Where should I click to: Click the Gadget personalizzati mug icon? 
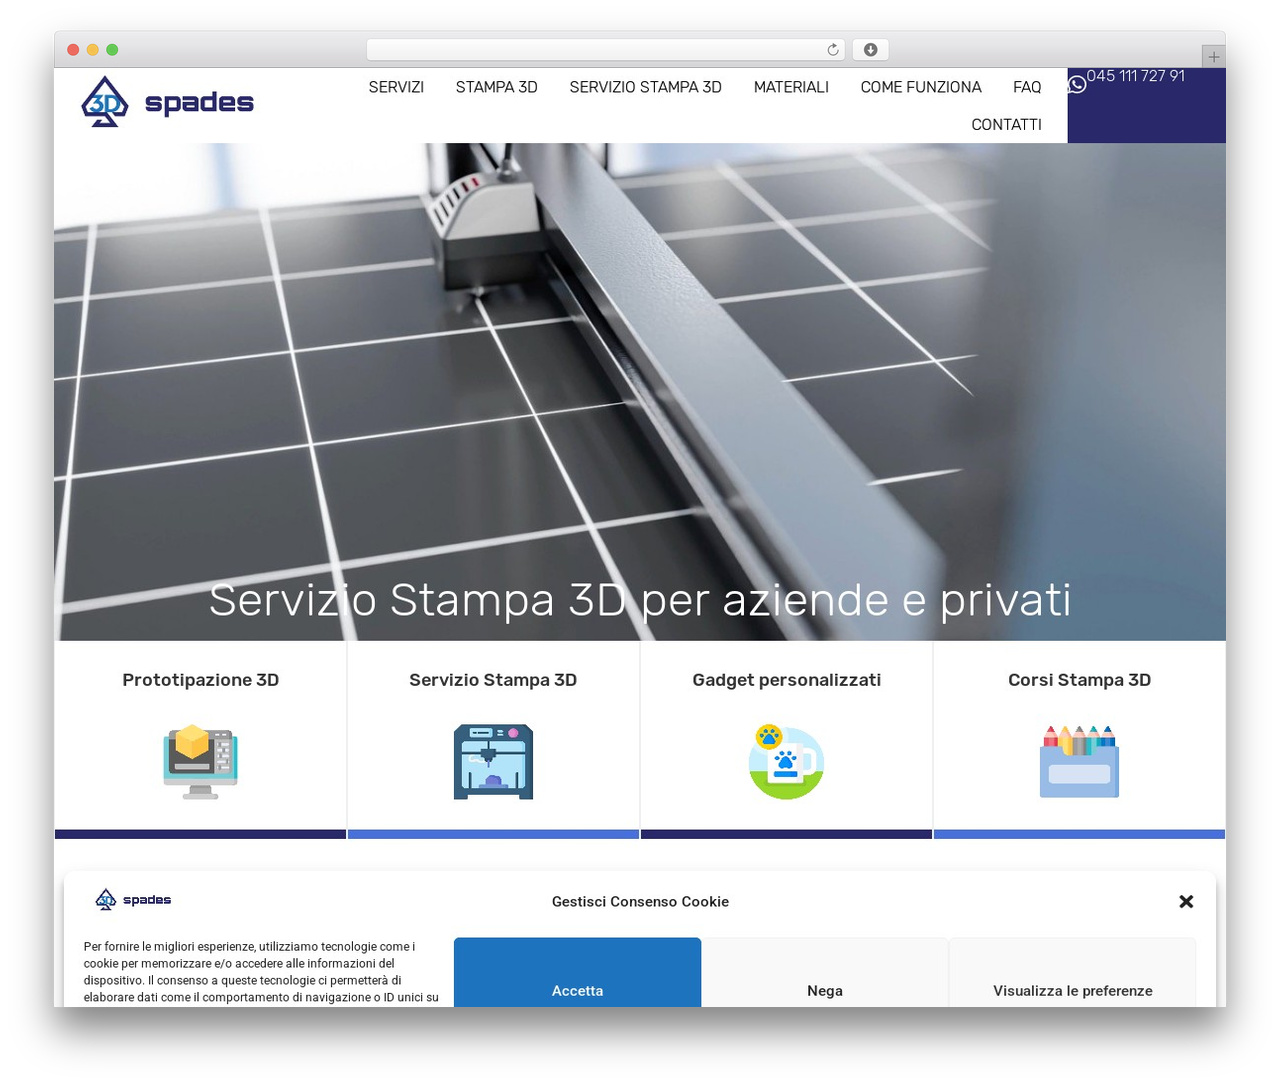786,762
